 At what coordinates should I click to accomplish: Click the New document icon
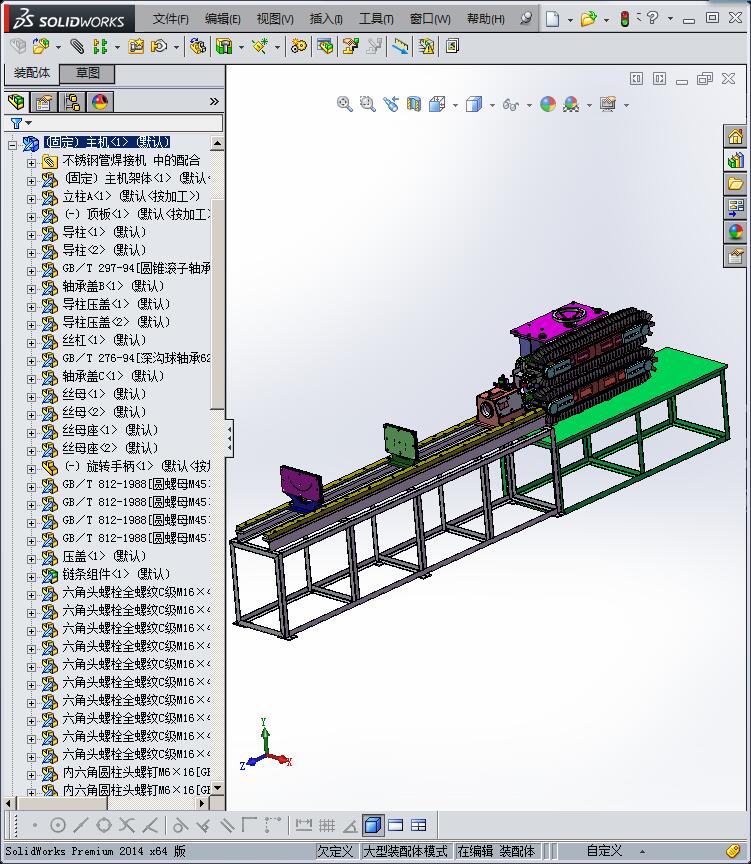[x=552, y=19]
